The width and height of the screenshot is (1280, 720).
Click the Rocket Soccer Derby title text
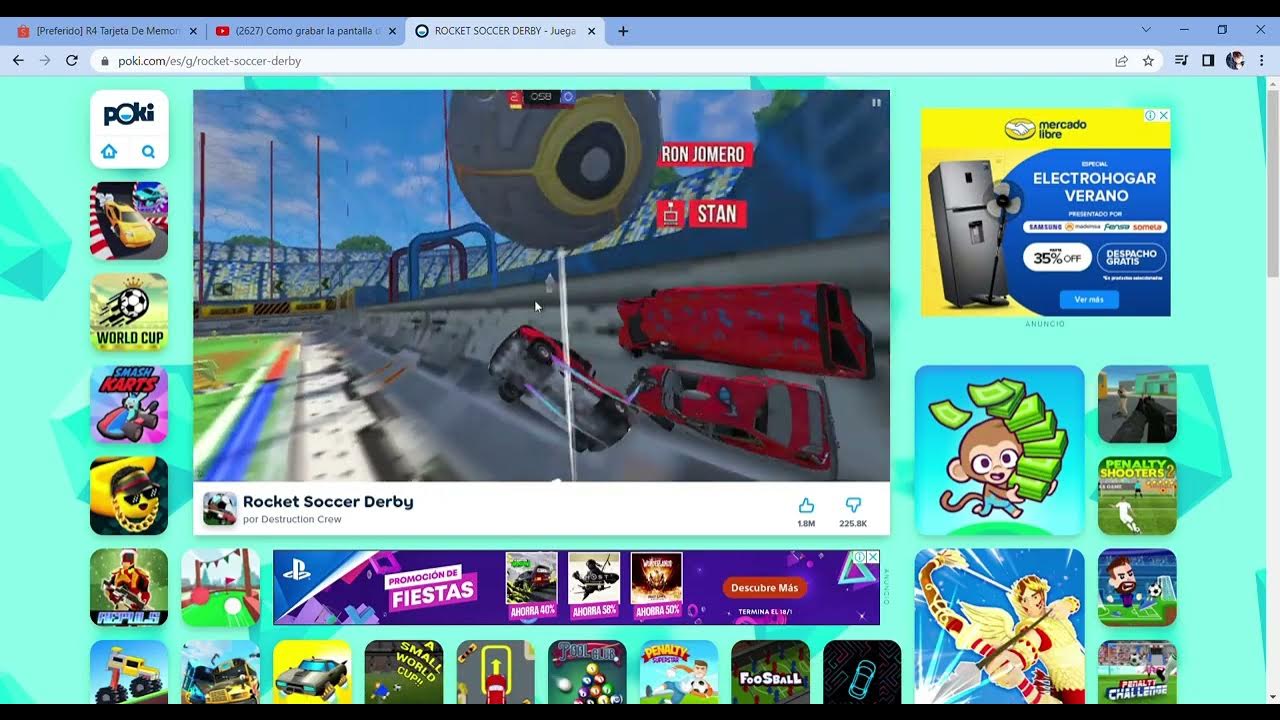tap(328, 502)
